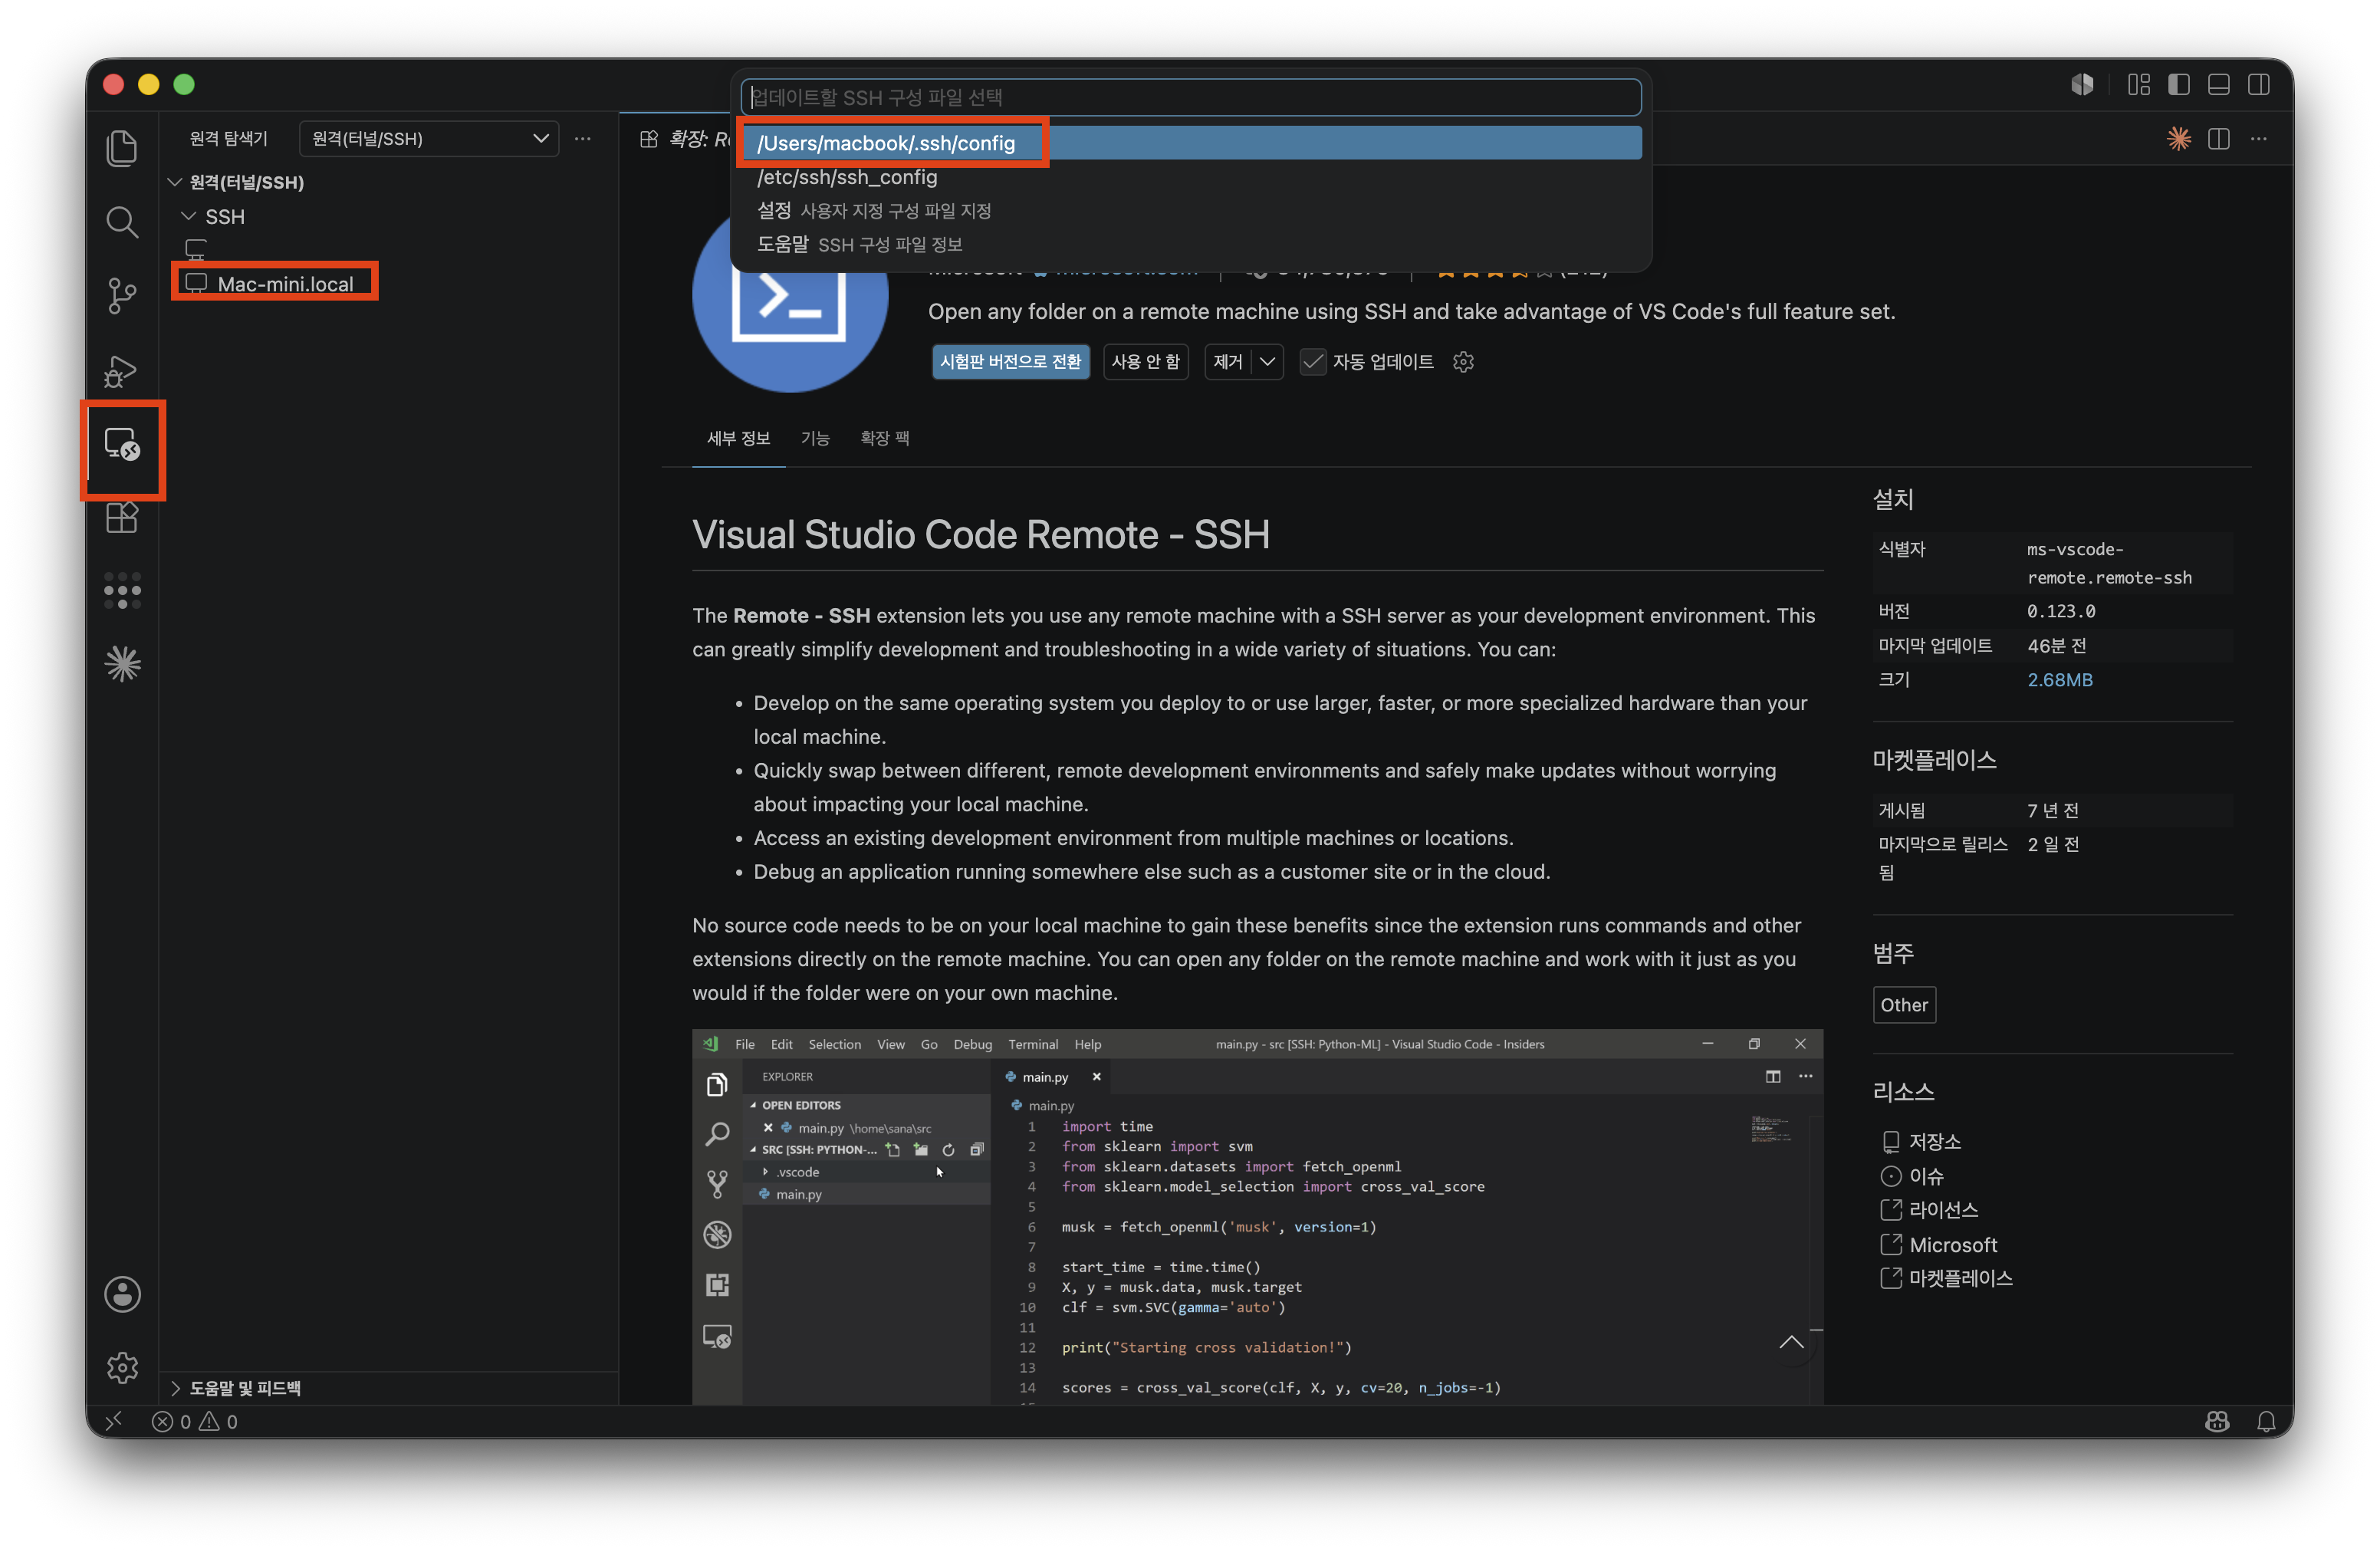
Task: Open the Explorer view in the activity bar
Action: [122, 148]
